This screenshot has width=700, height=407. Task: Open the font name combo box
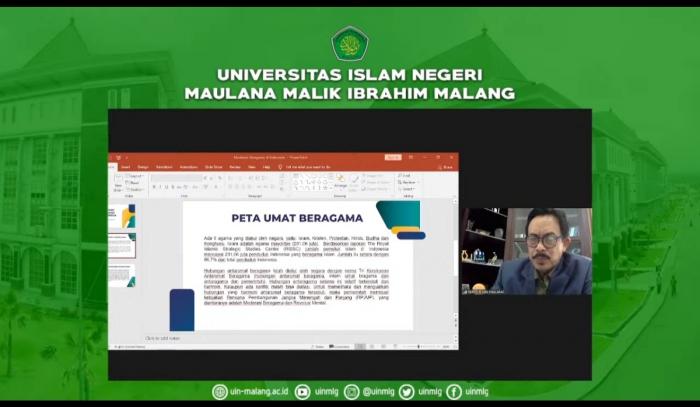click(x=177, y=178)
